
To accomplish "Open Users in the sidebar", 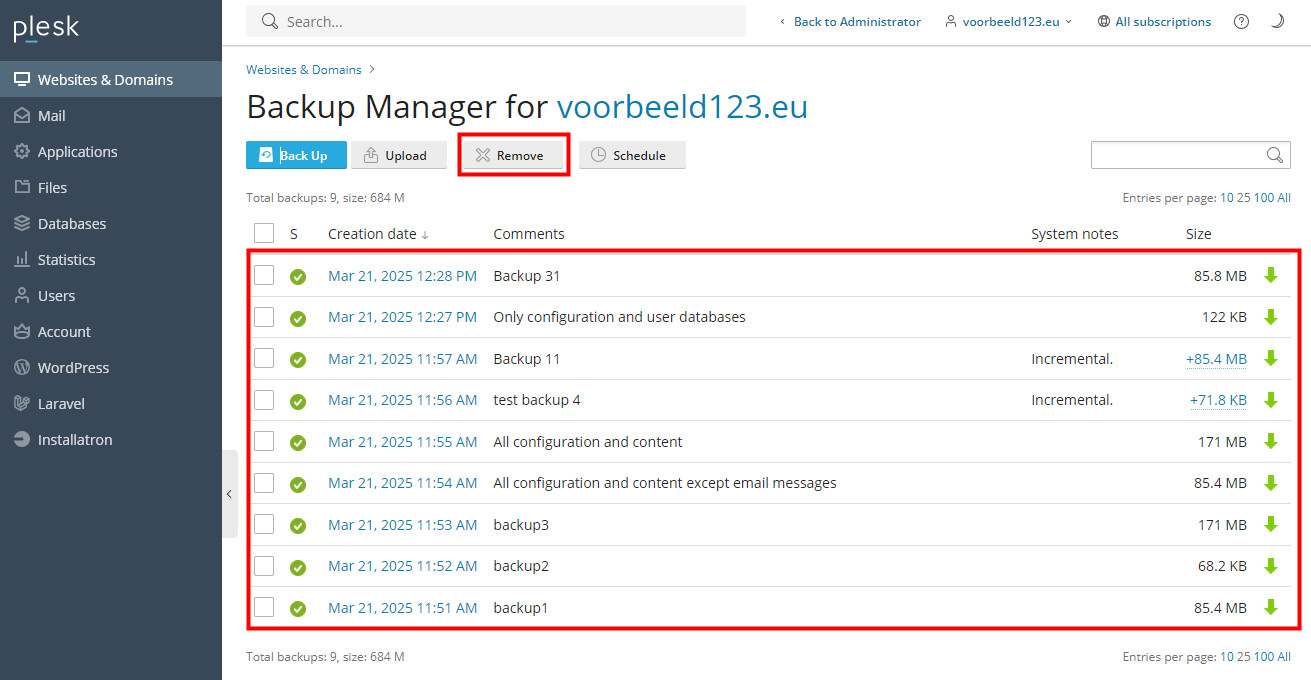I will point(111,295).
